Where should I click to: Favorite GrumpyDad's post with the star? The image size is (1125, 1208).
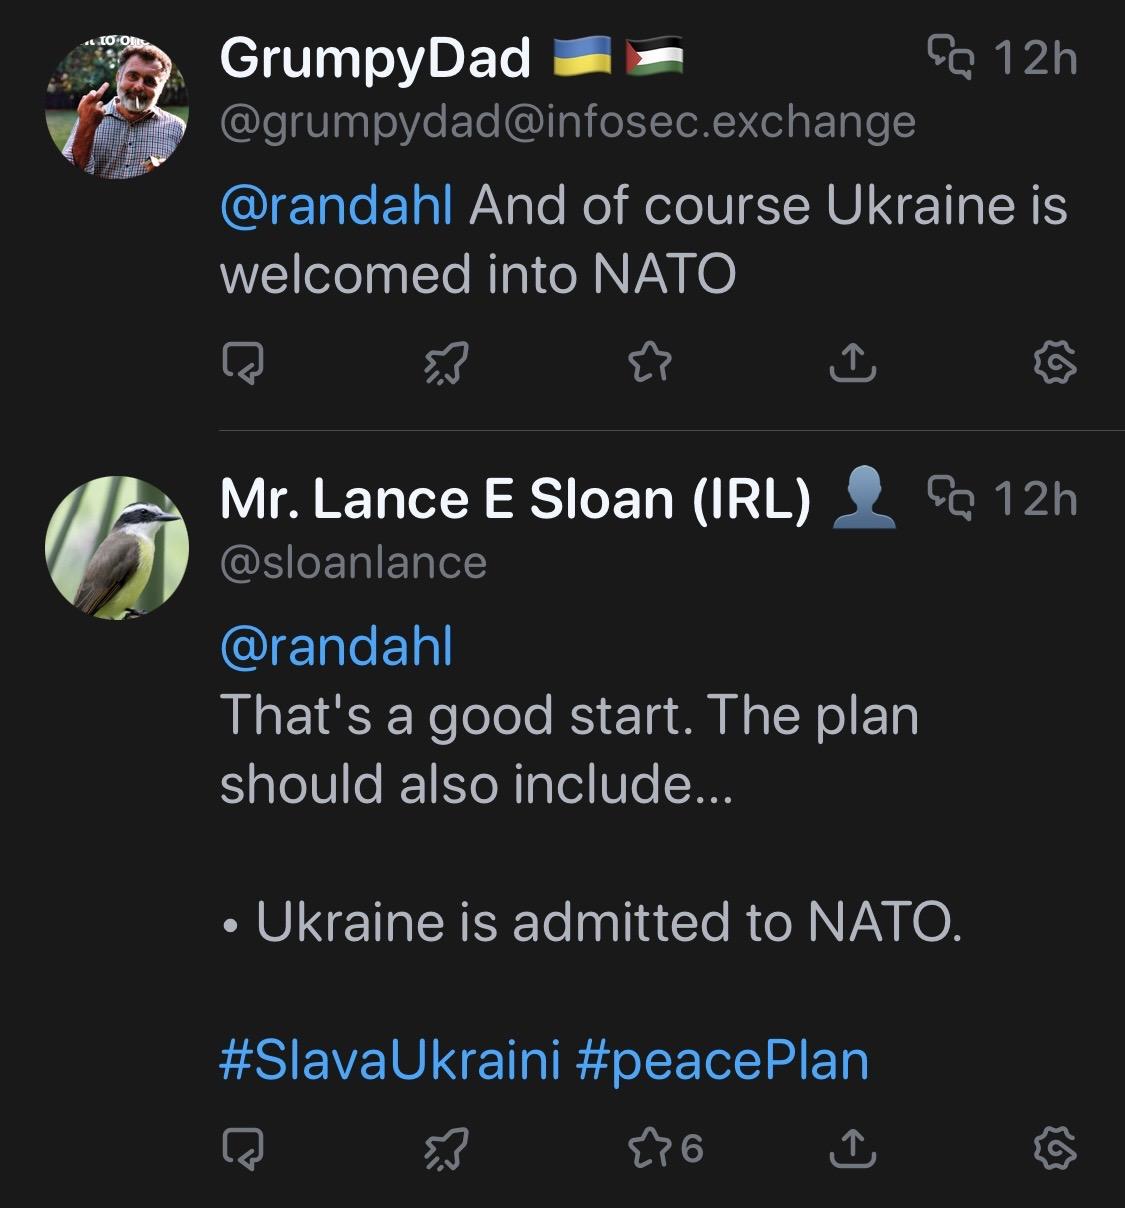tap(650, 364)
